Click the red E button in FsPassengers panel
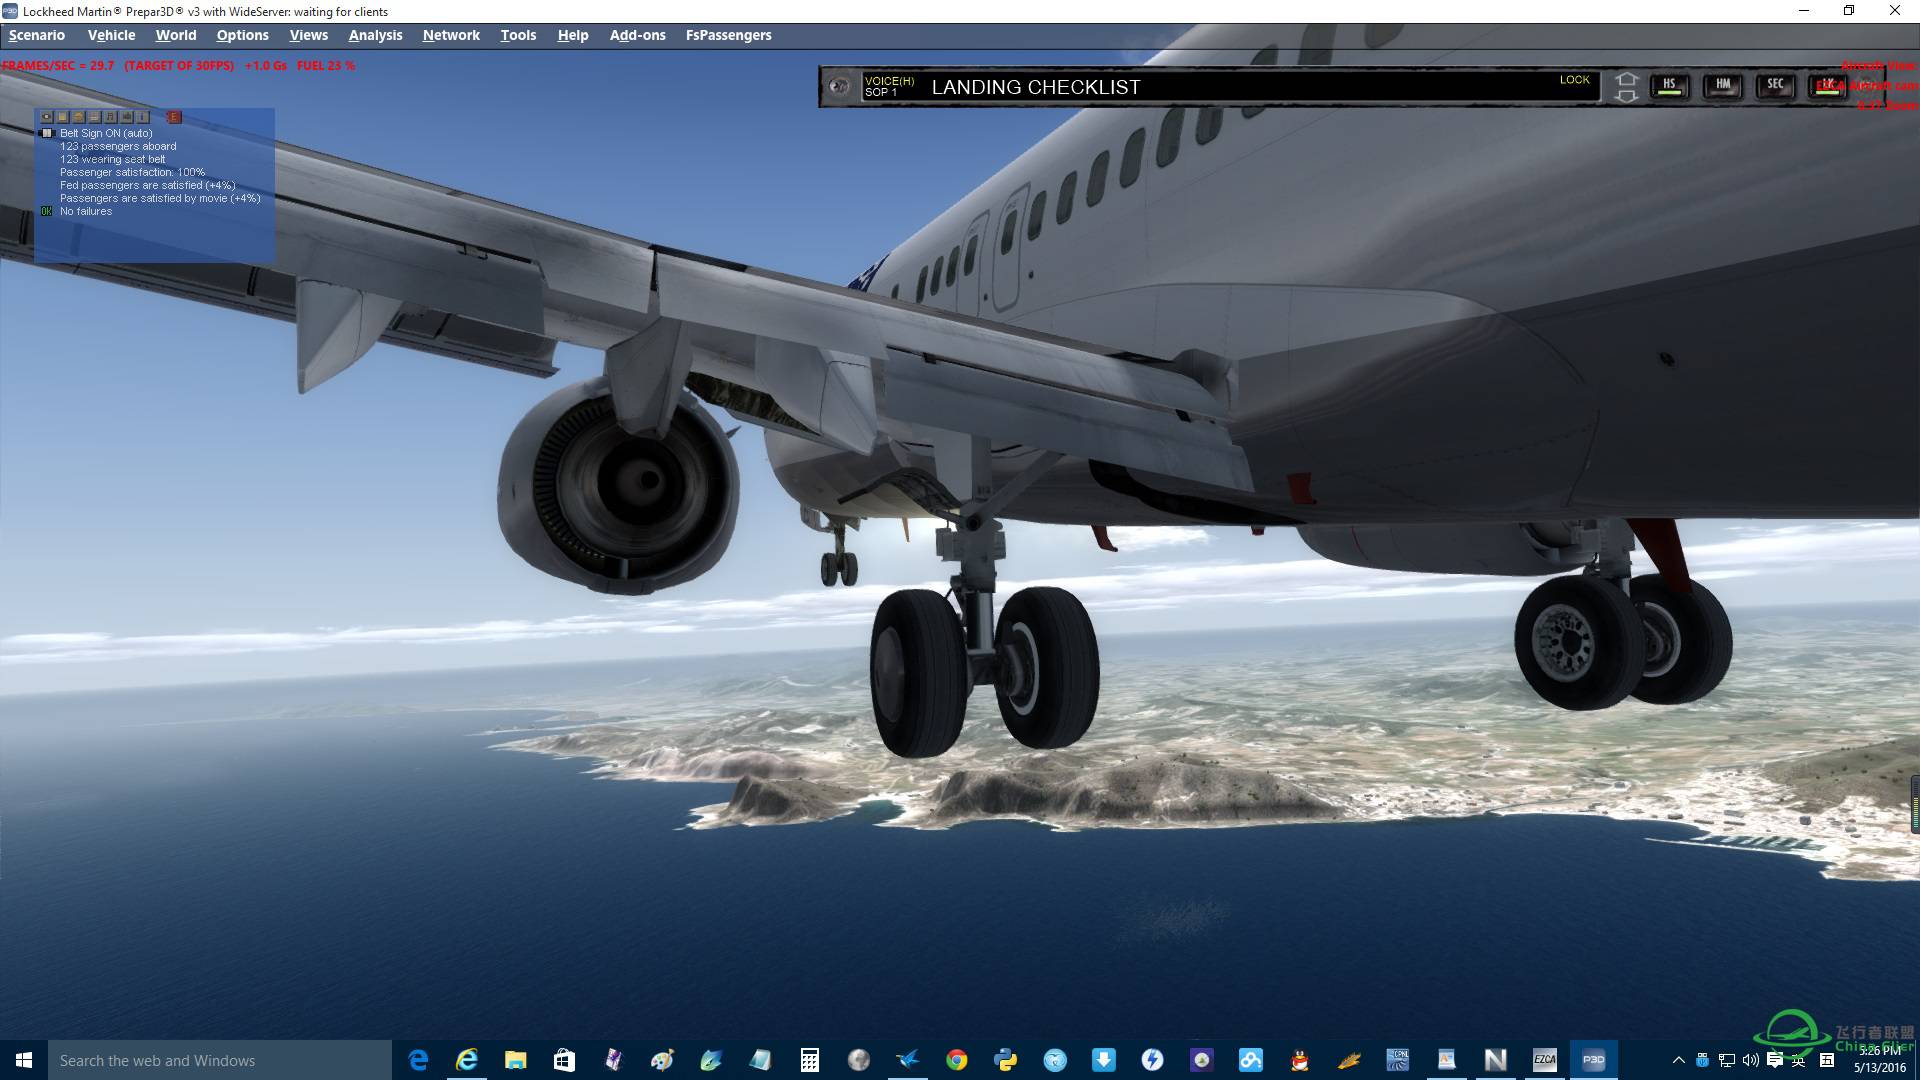1920x1080 pixels. pyautogui.click(x=174, y=117)
